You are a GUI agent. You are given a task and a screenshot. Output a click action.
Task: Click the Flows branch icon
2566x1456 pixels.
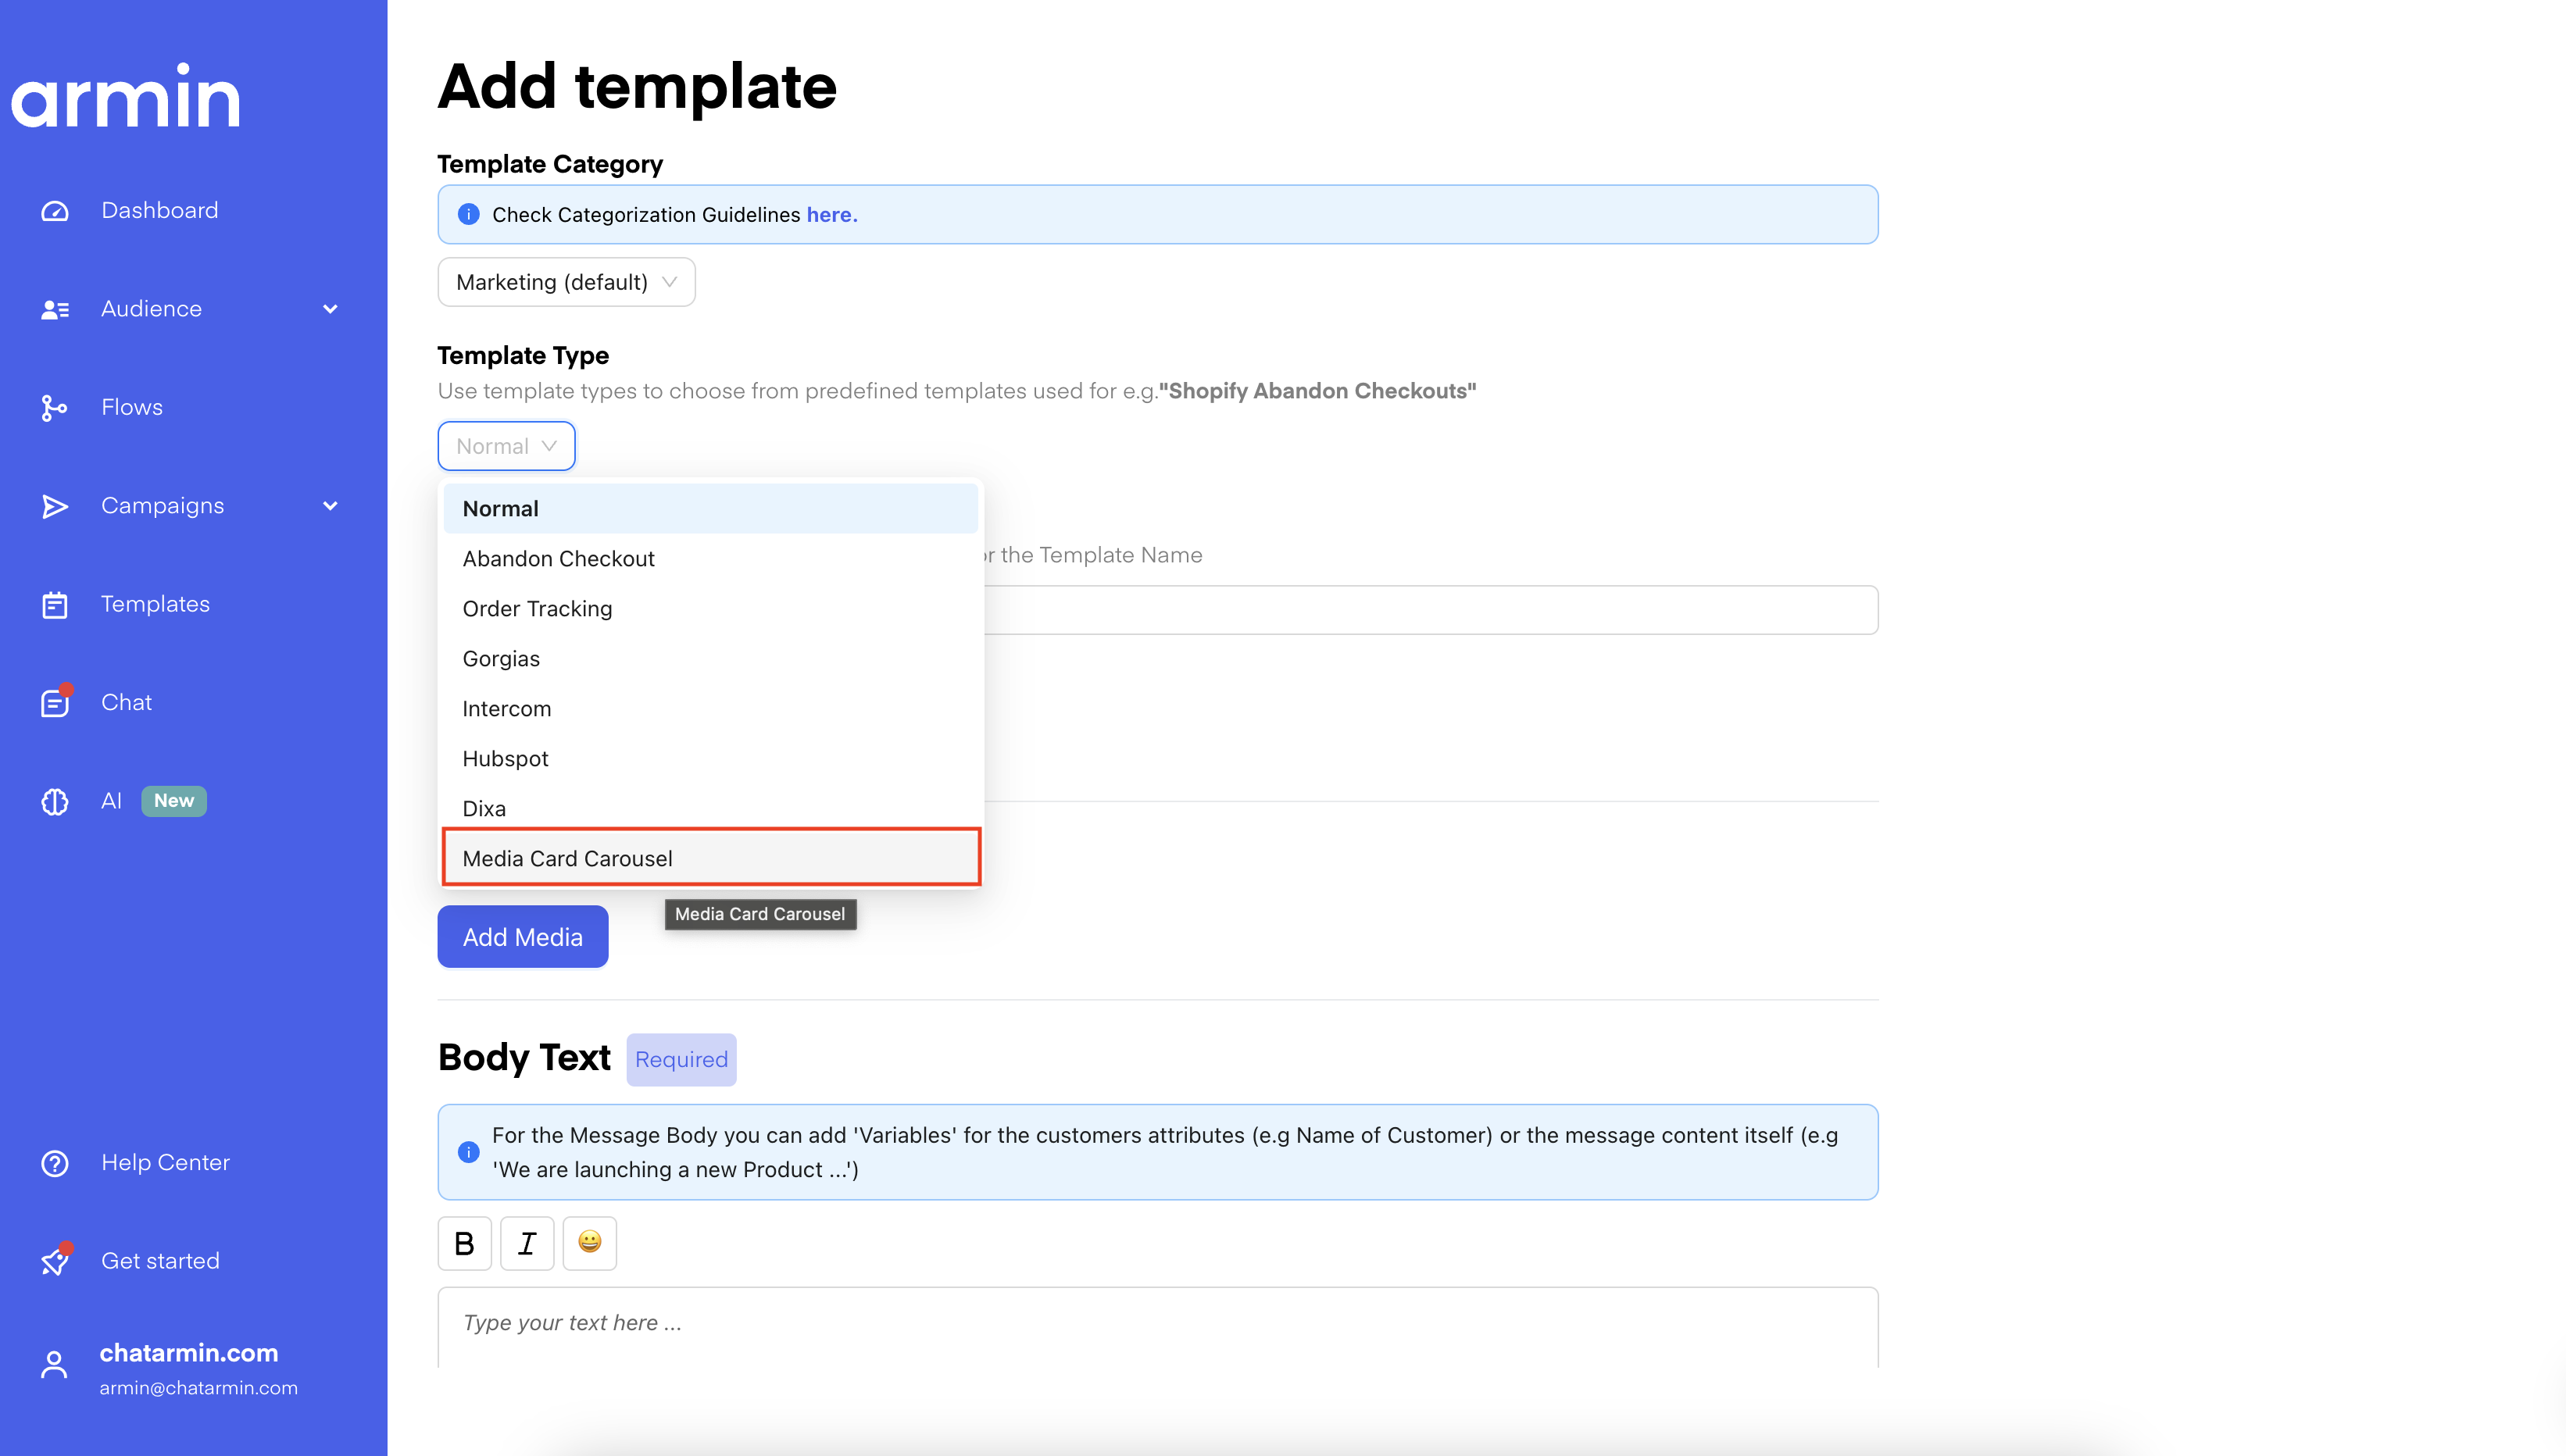pos(54,408)
